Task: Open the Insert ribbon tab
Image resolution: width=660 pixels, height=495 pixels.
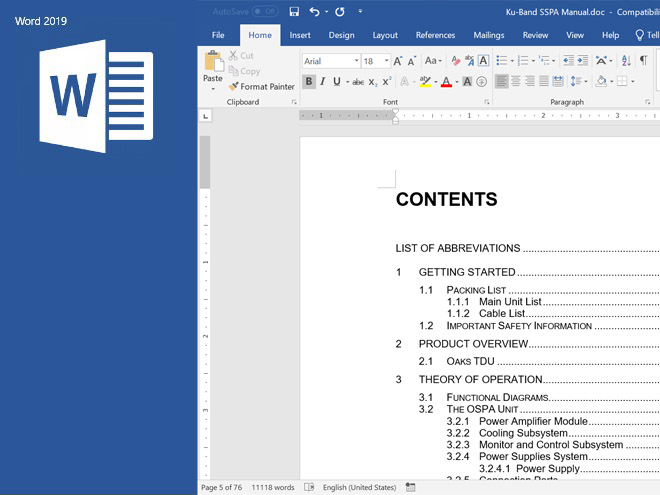Action: pos(300,35)
